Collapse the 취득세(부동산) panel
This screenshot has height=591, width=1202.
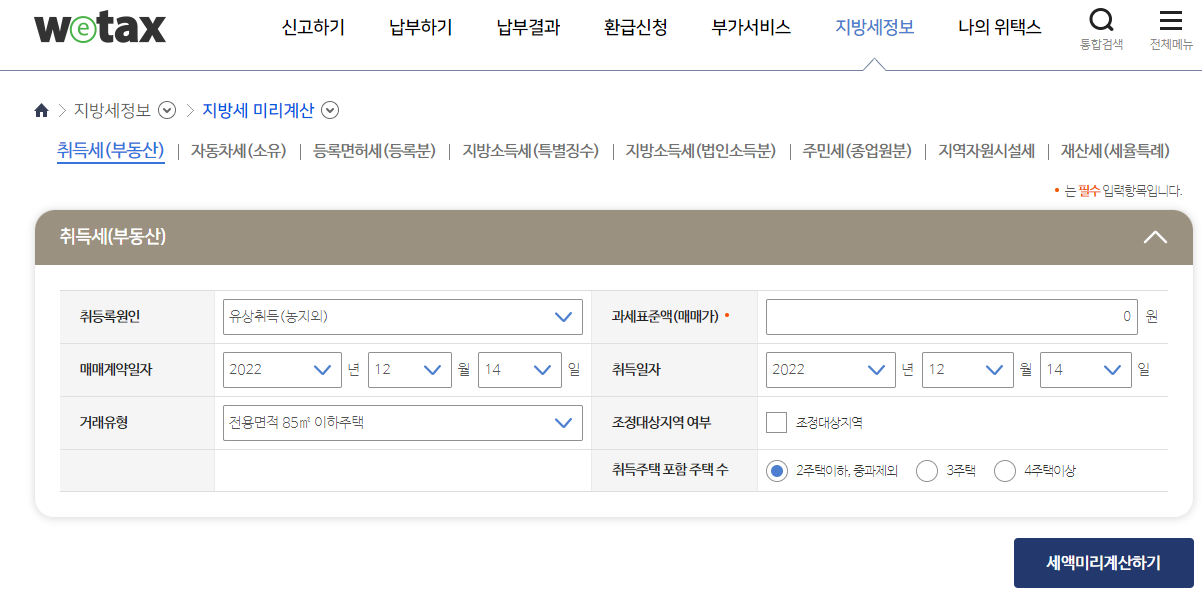click(1156, 237)
